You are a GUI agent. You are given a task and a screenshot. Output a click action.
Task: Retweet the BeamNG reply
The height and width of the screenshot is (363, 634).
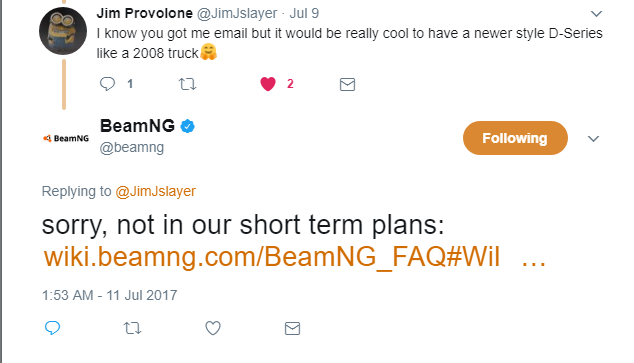[x=132, y=328]
